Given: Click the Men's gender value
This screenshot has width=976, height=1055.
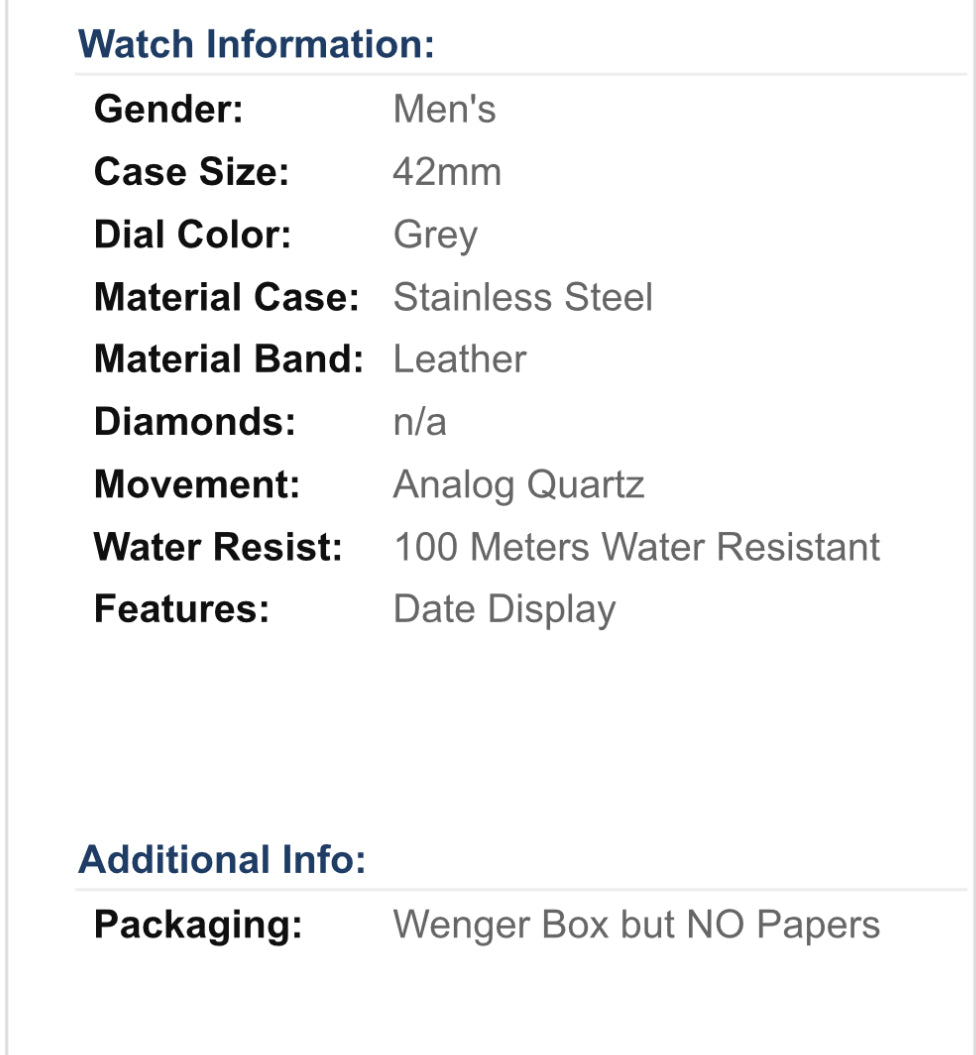Looking at the screenshot, I should [444, 109].
